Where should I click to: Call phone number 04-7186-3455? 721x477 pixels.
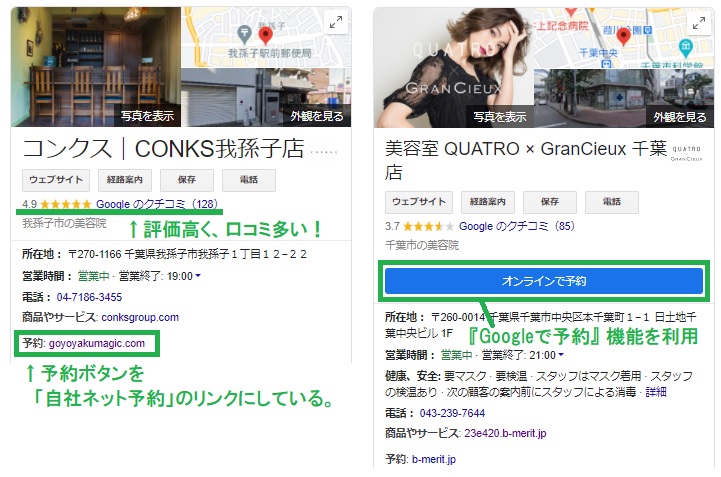click(89, 297)
